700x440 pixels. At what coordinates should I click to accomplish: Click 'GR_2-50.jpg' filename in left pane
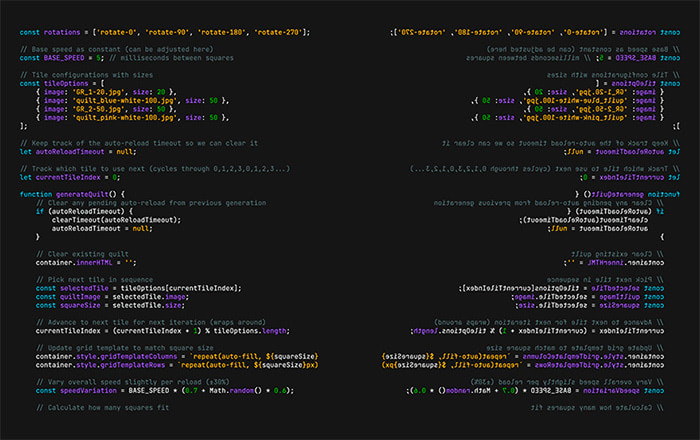coord(103,108)
